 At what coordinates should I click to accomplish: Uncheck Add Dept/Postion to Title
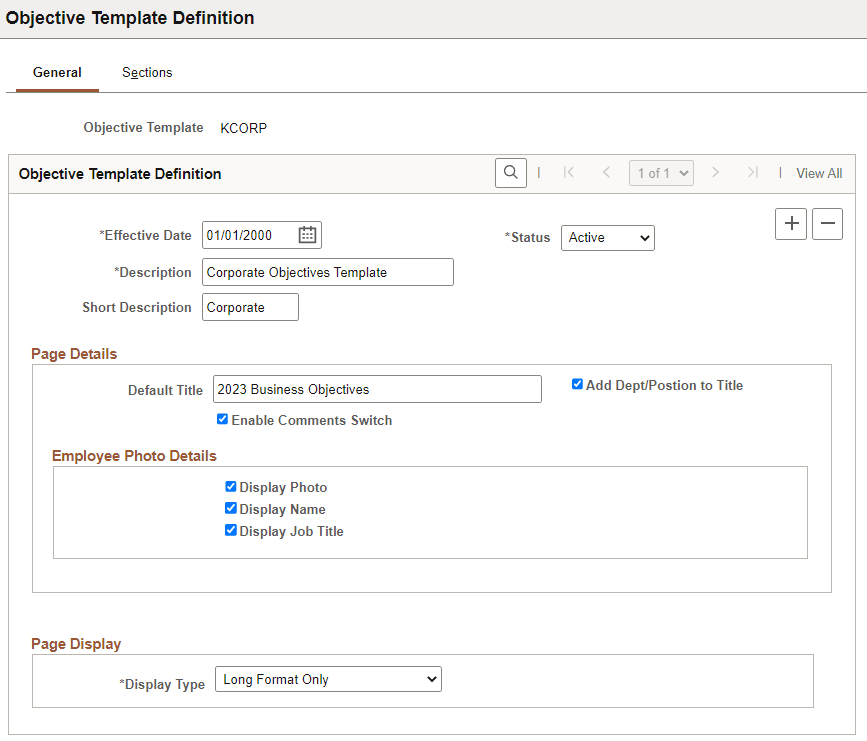pos(577,384)
